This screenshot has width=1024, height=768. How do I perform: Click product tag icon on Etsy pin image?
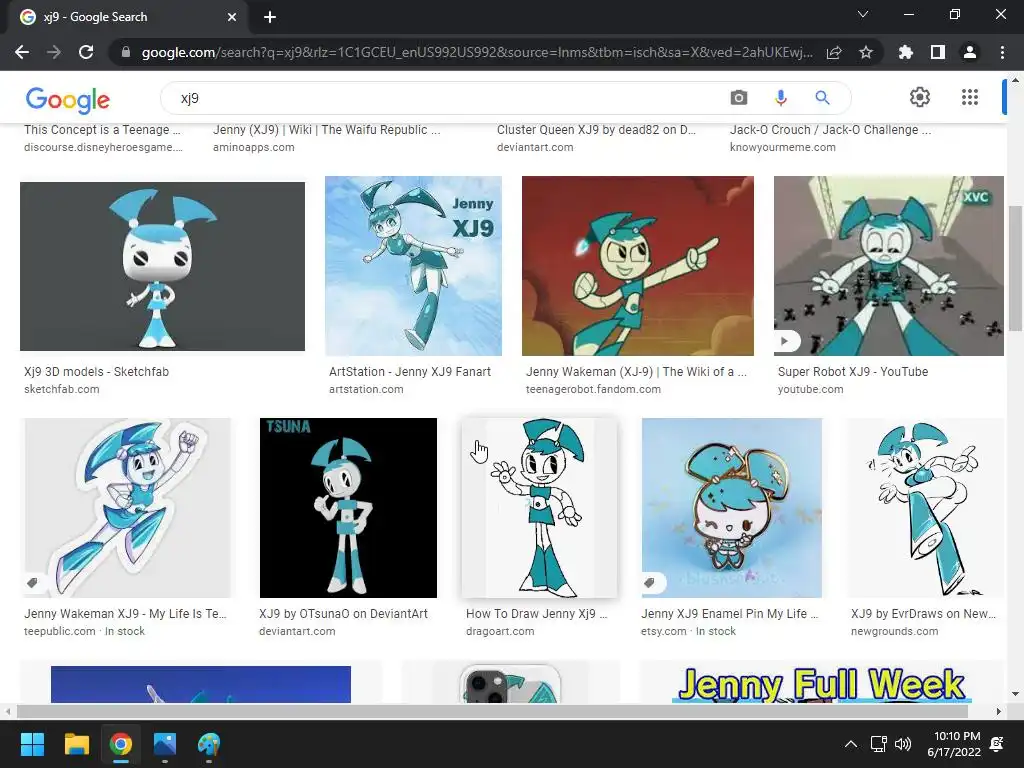click(x=650, y=583)
